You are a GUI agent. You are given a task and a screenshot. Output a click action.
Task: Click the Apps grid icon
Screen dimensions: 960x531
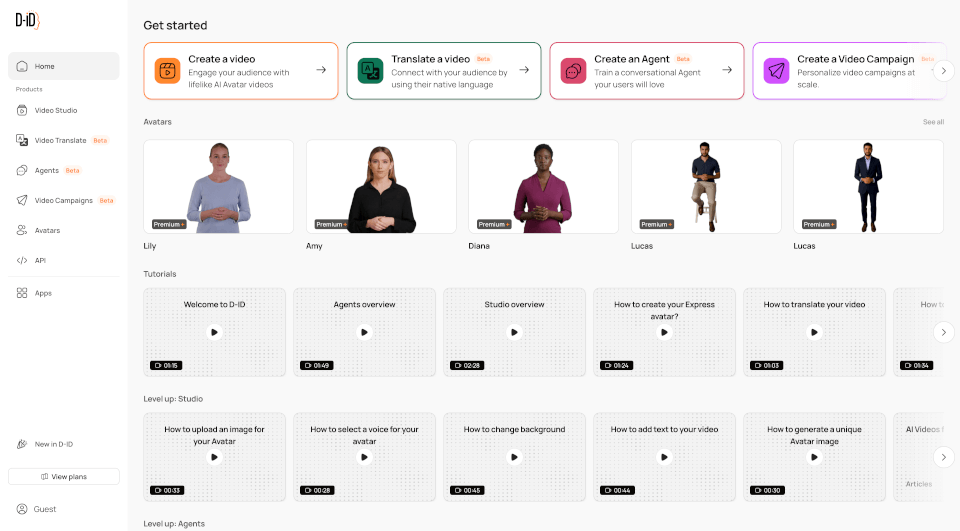tap(22, 293)
